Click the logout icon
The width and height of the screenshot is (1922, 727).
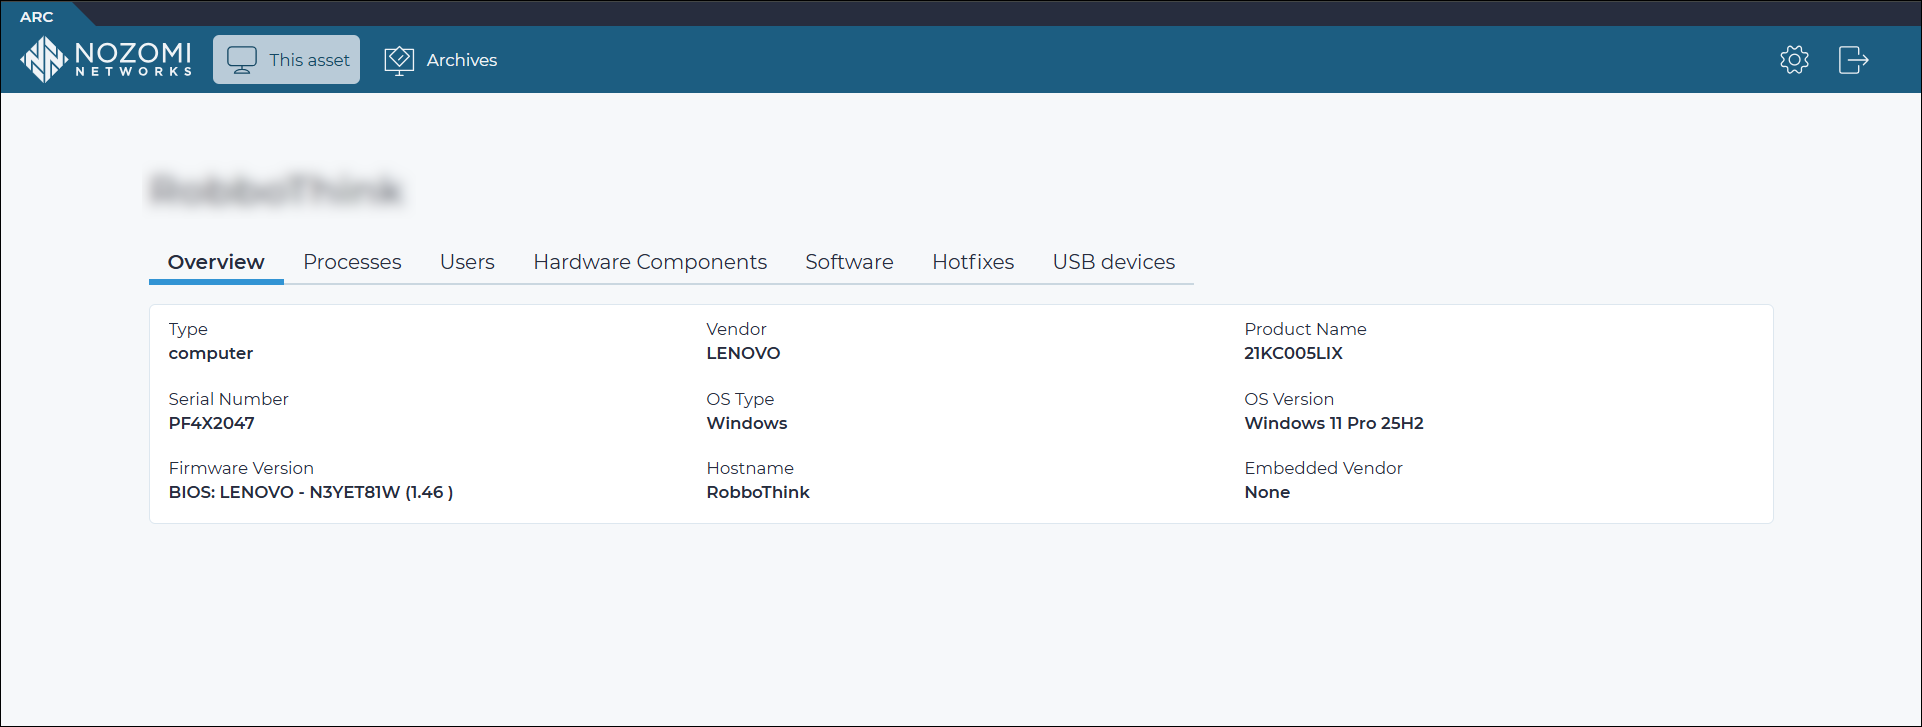point(1853,60)
